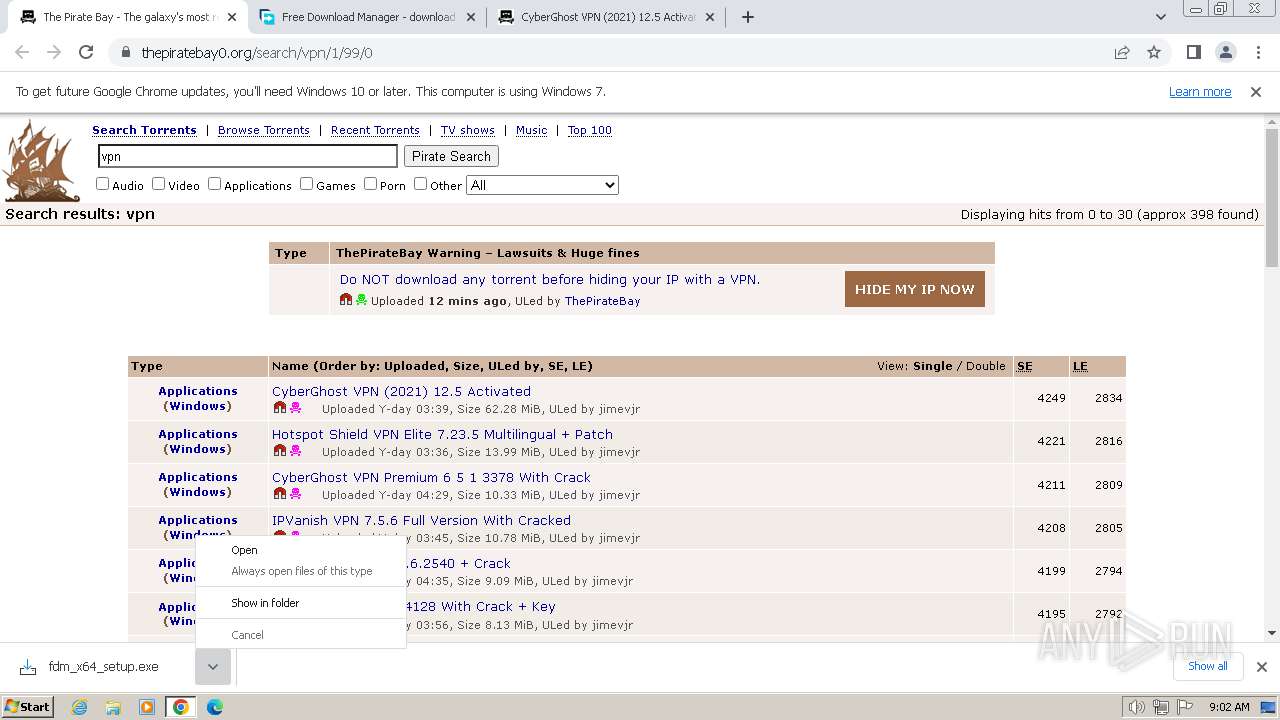Open ThePirateBay uploader link
Viewport: 1280px width, 720px height.
602,301
